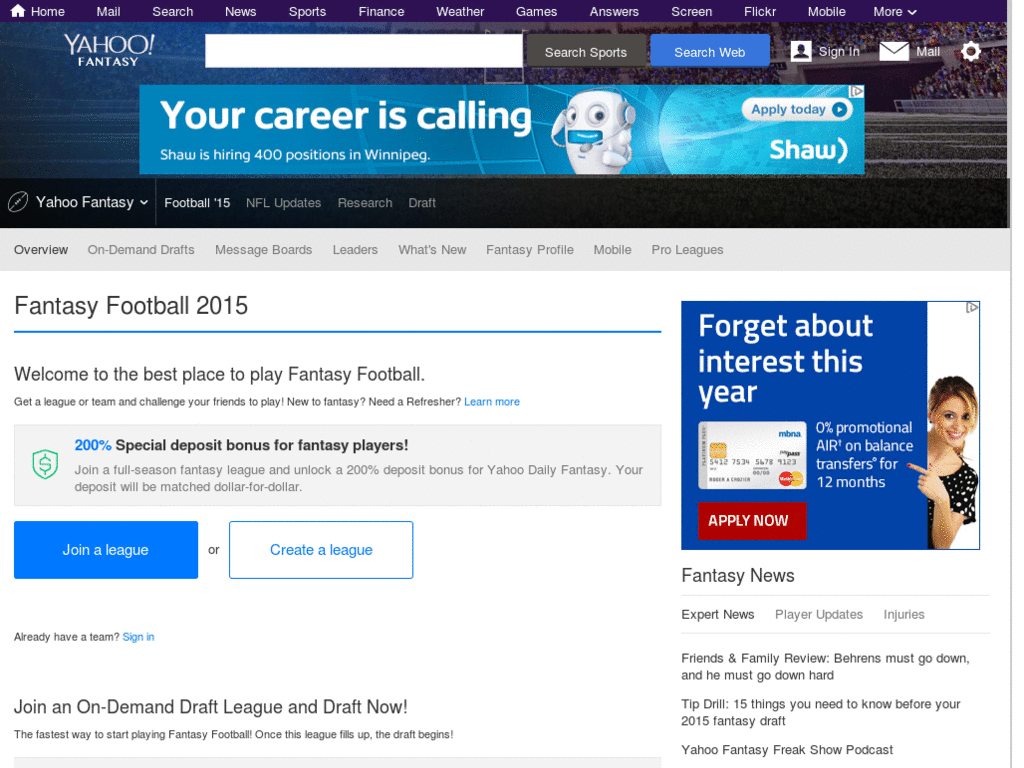Open Sports in the top navigation
This screenshot has width=1024, height=768.
(307, 12)
